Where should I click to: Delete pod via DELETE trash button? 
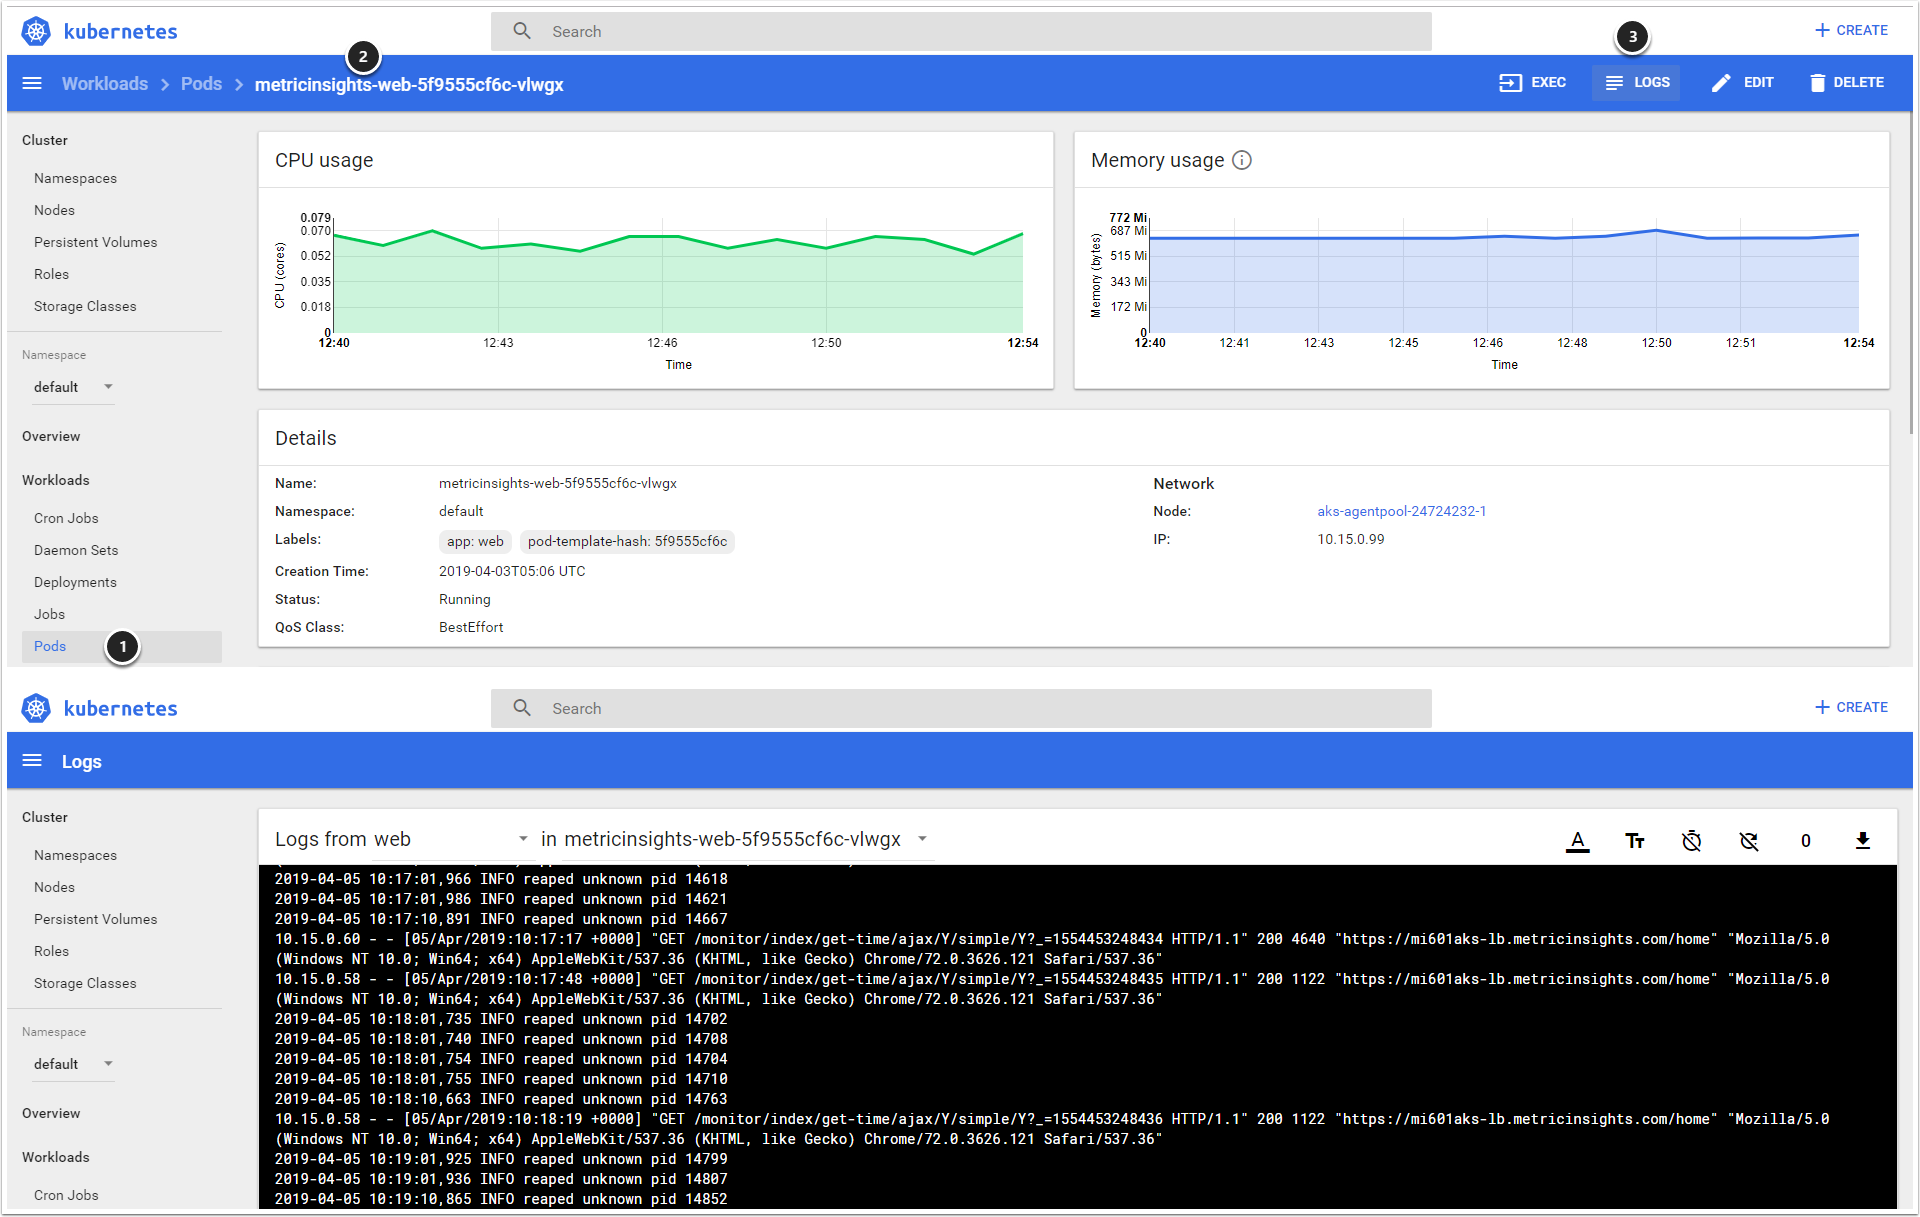(x=1846, y=83)
